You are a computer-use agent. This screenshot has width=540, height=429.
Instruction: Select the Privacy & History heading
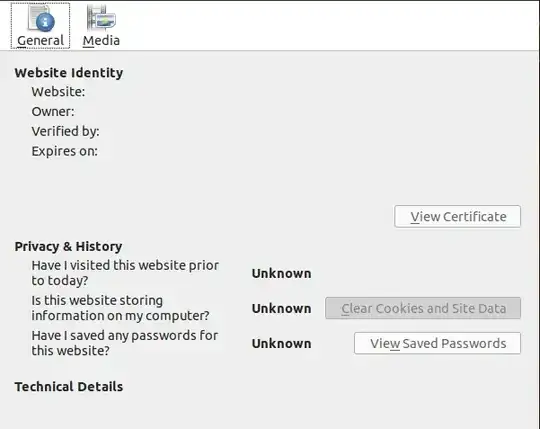pos(68,247)
